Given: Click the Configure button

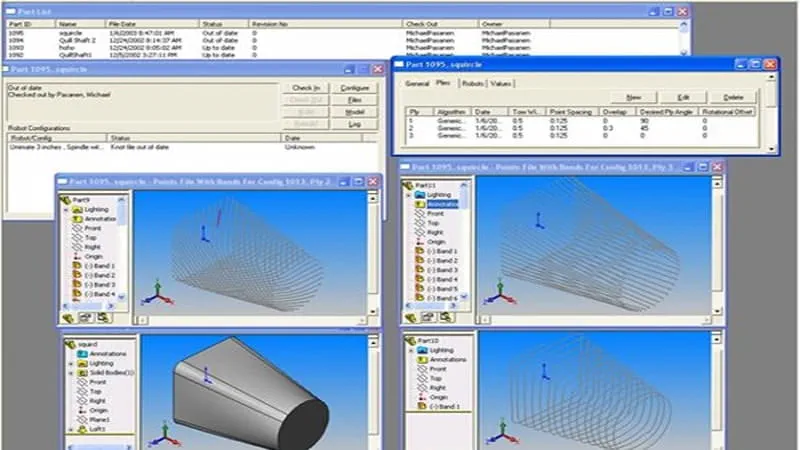Looking at the screenshot, I should pyautogui.click(x=356, y=88).
